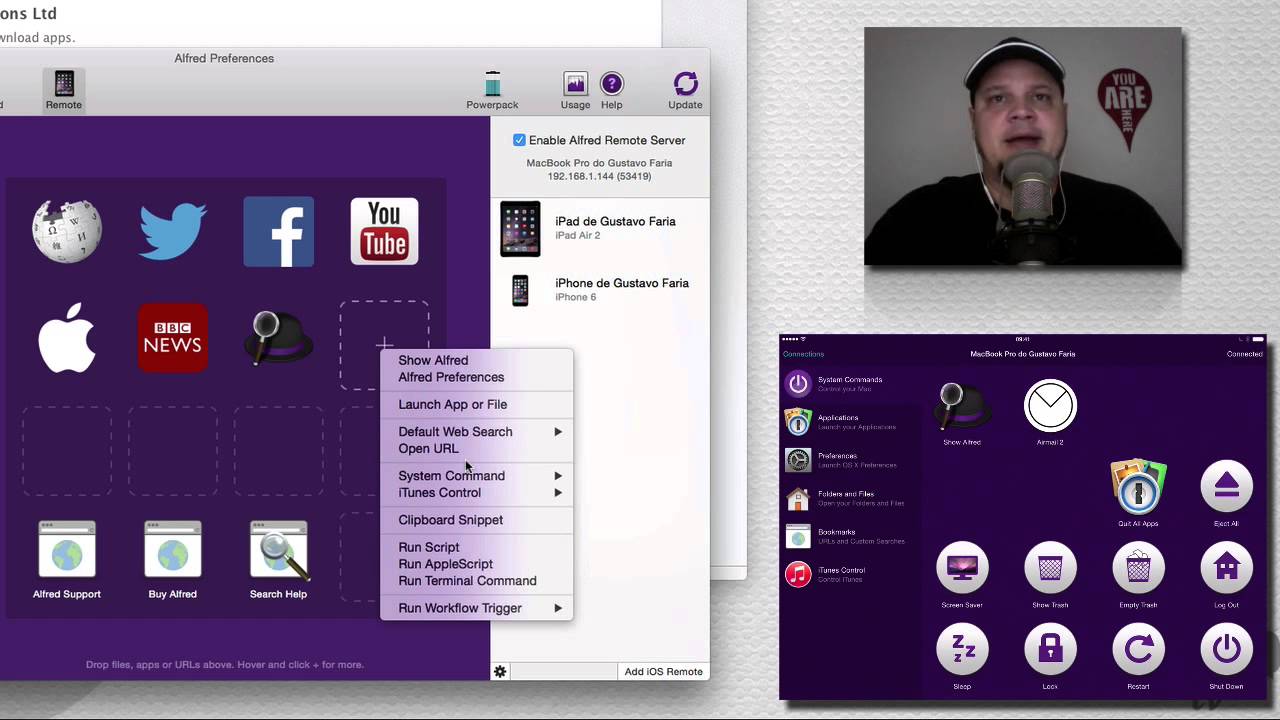Select Clipboard Snippet from context menu
Viewport: 1280px width, 720px height.
click(450, 520)
